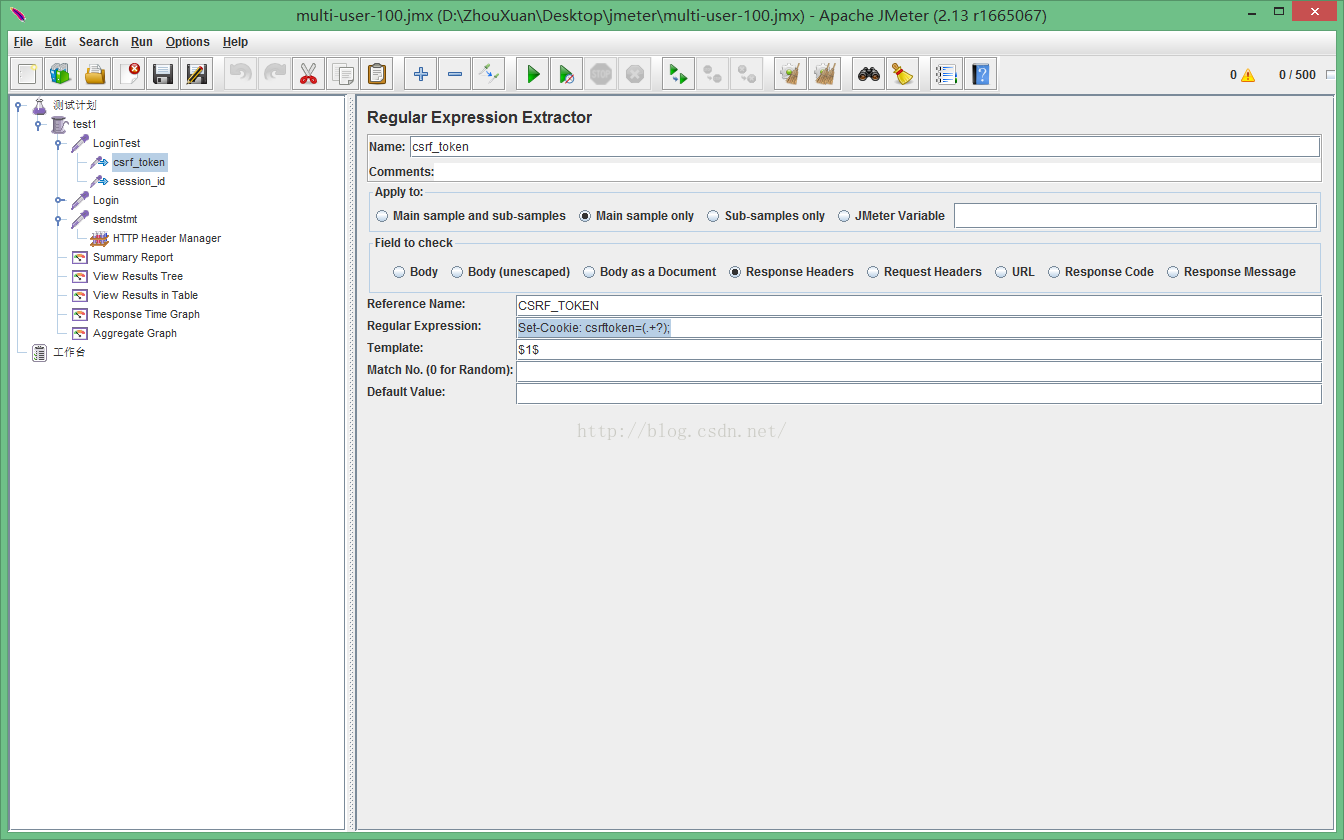Select Aggregate Graph in tree
Viewport: 1344px width, 840px height.
[x=135, y=333]
